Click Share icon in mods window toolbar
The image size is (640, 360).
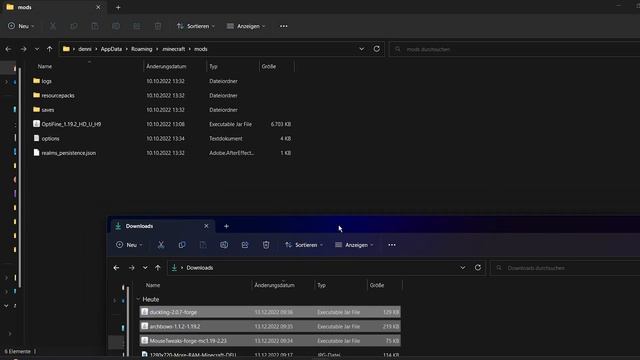click(137, 26)
